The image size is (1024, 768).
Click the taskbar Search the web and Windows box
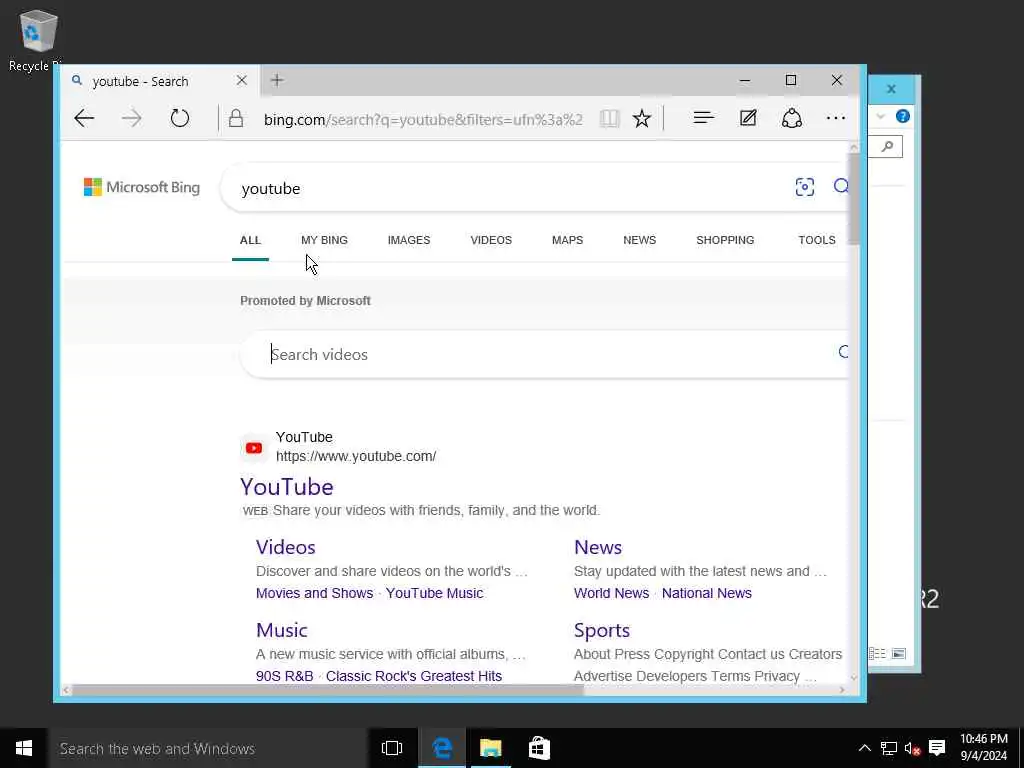(x=208, y=748)
